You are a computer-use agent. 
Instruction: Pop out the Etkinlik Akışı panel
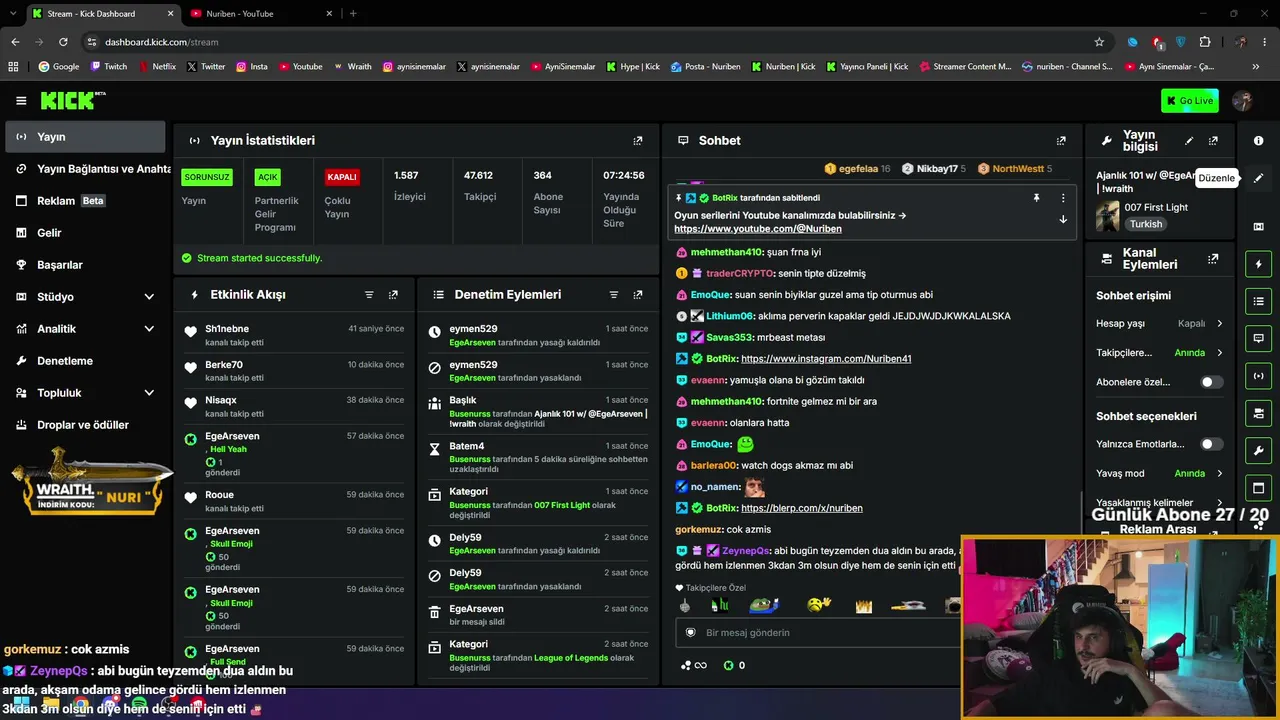coord(393,295)
